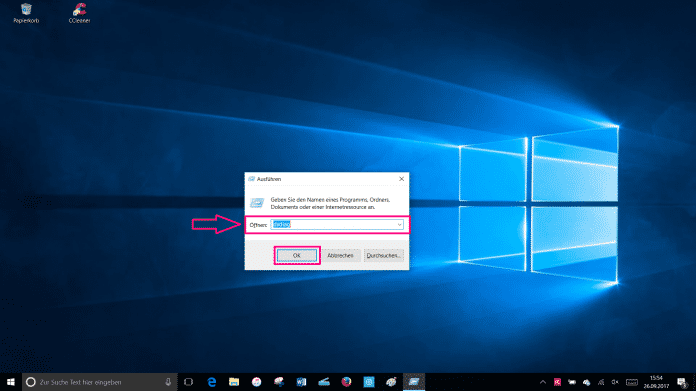Open the scanner app icon in the taskbar
Viewport: 696px width, 391px height.
pyautogui.click(x=324, y=382)
